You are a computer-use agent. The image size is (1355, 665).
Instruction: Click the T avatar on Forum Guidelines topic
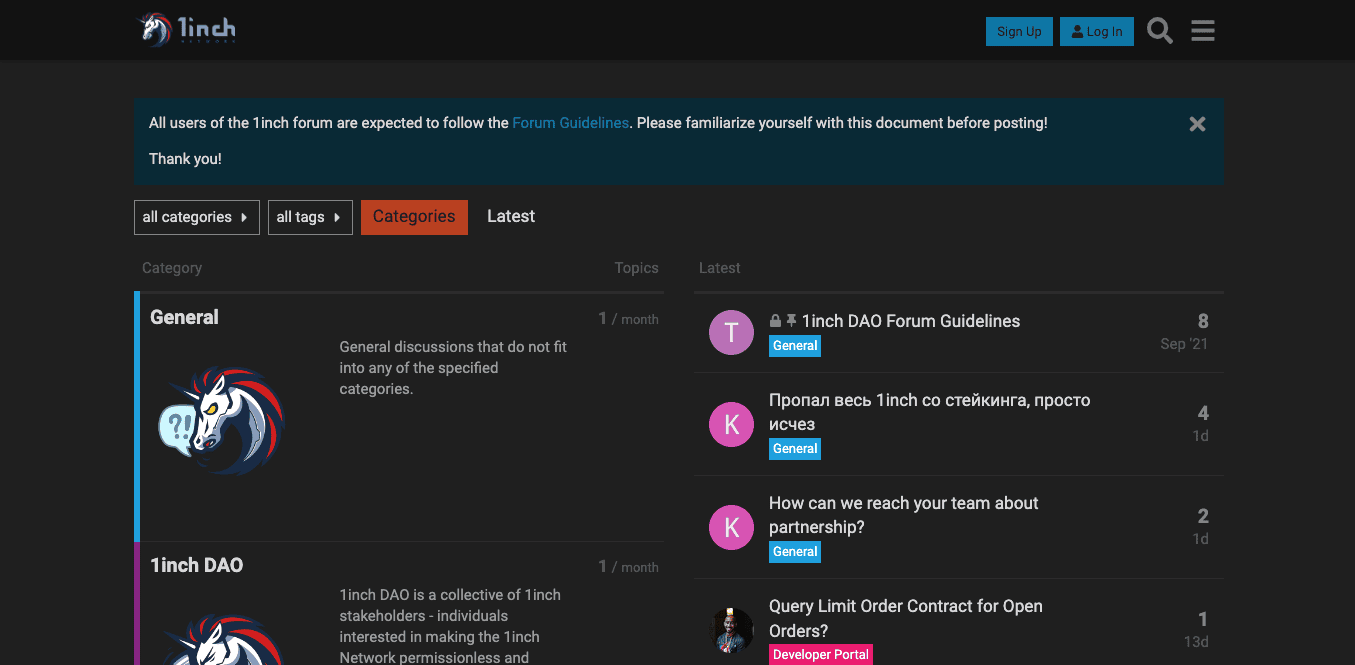point(731,332)
